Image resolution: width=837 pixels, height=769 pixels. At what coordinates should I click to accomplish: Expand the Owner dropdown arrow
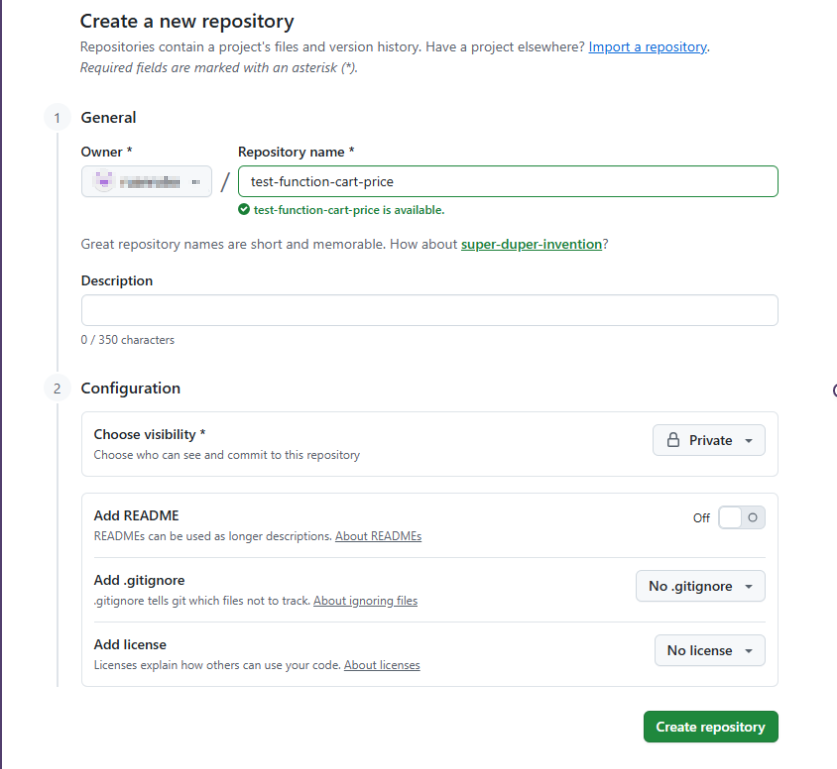tap(196, 181)
